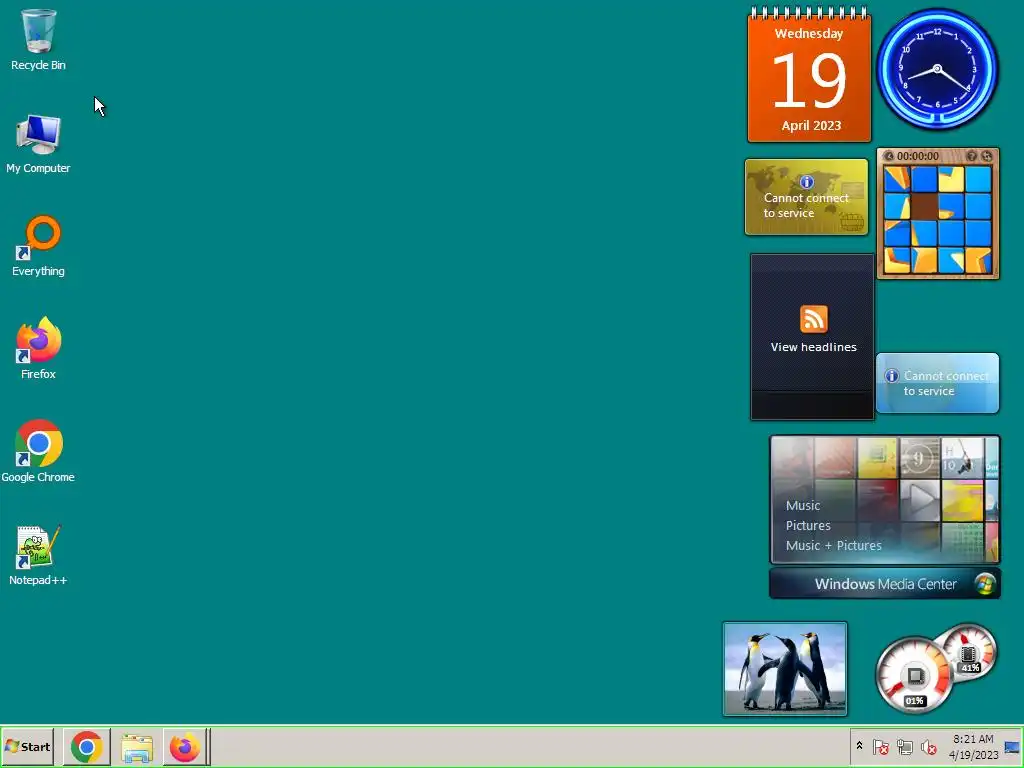
Task: Click the Media Center play arrow thumbnail
Action: pos(920,500)
